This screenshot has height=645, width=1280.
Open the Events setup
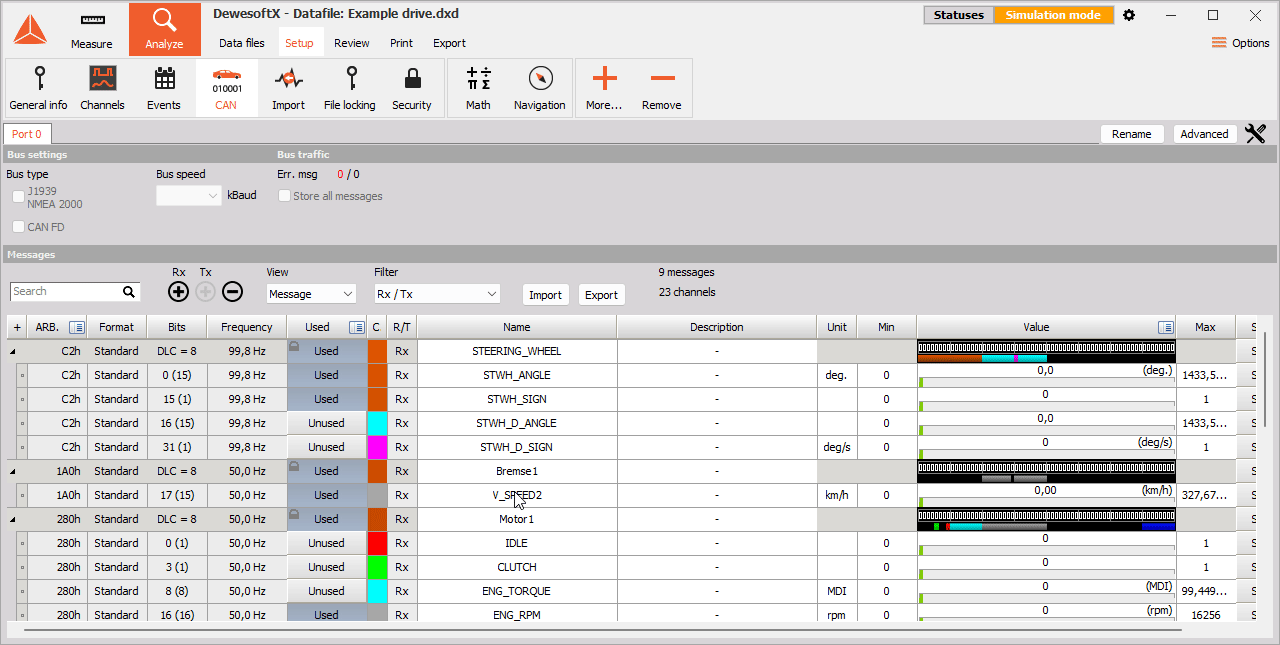click(164, 88)
